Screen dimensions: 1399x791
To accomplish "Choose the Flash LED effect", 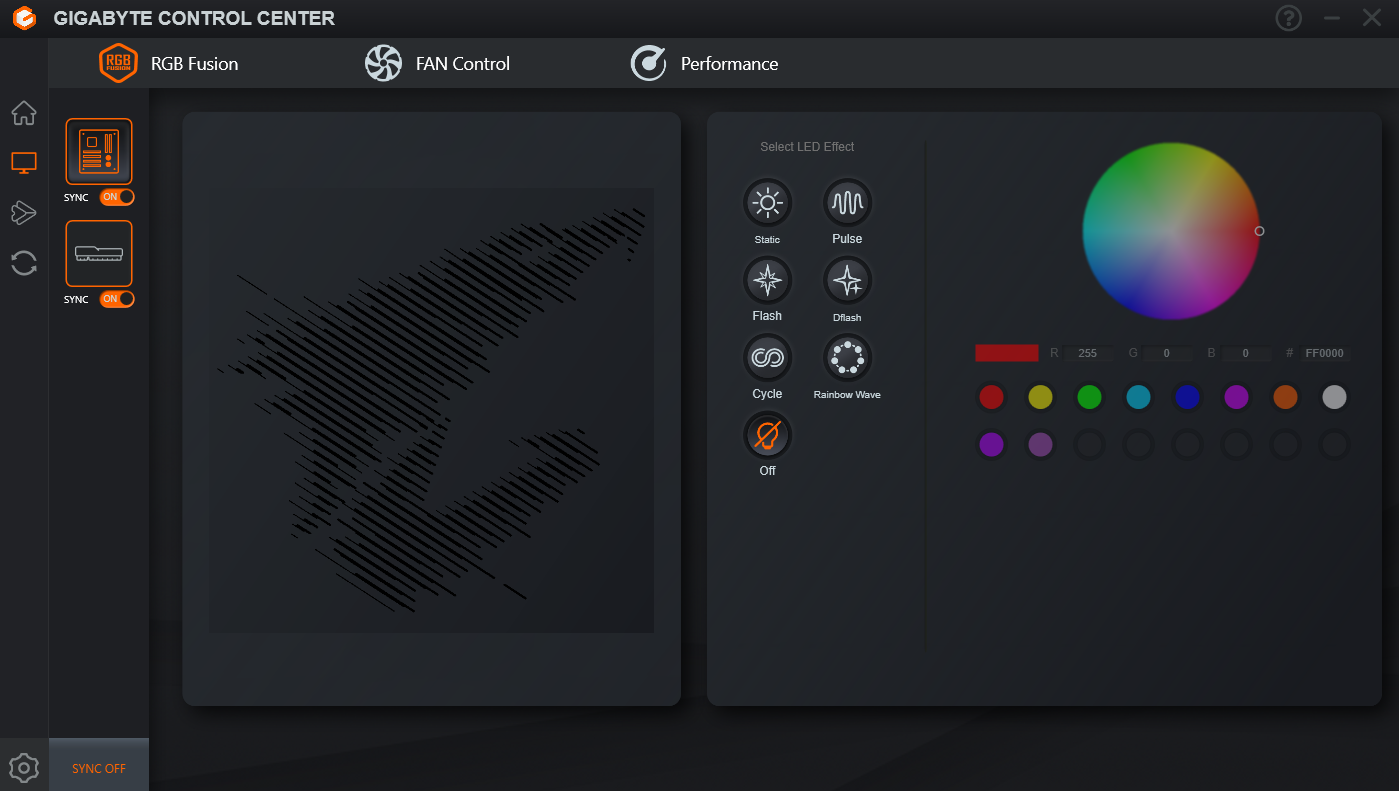I will tap(767, 280).
